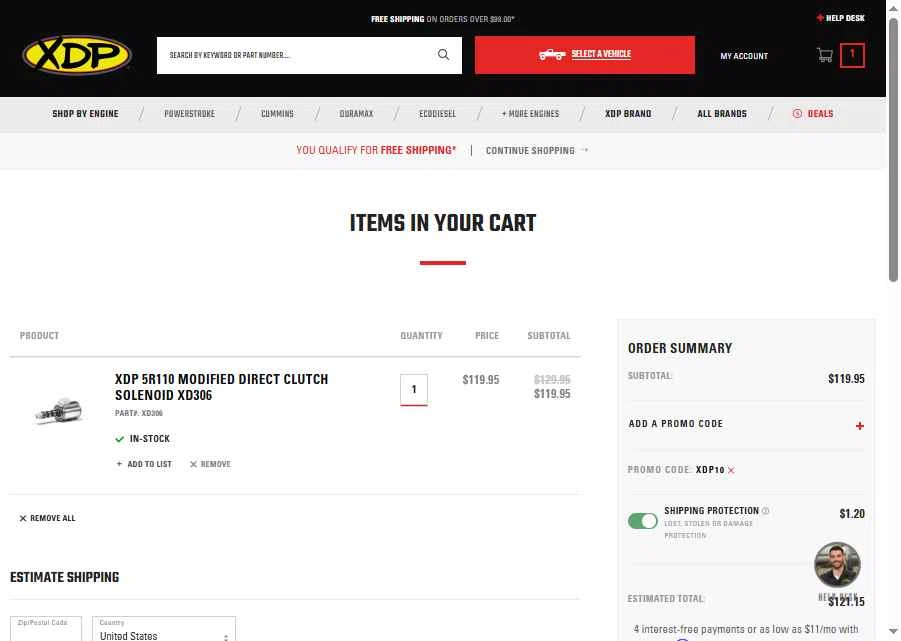The height and width of the screenshot is (641, 901).
Task: Click the Deals tag icon
Action: click(797, 114)
